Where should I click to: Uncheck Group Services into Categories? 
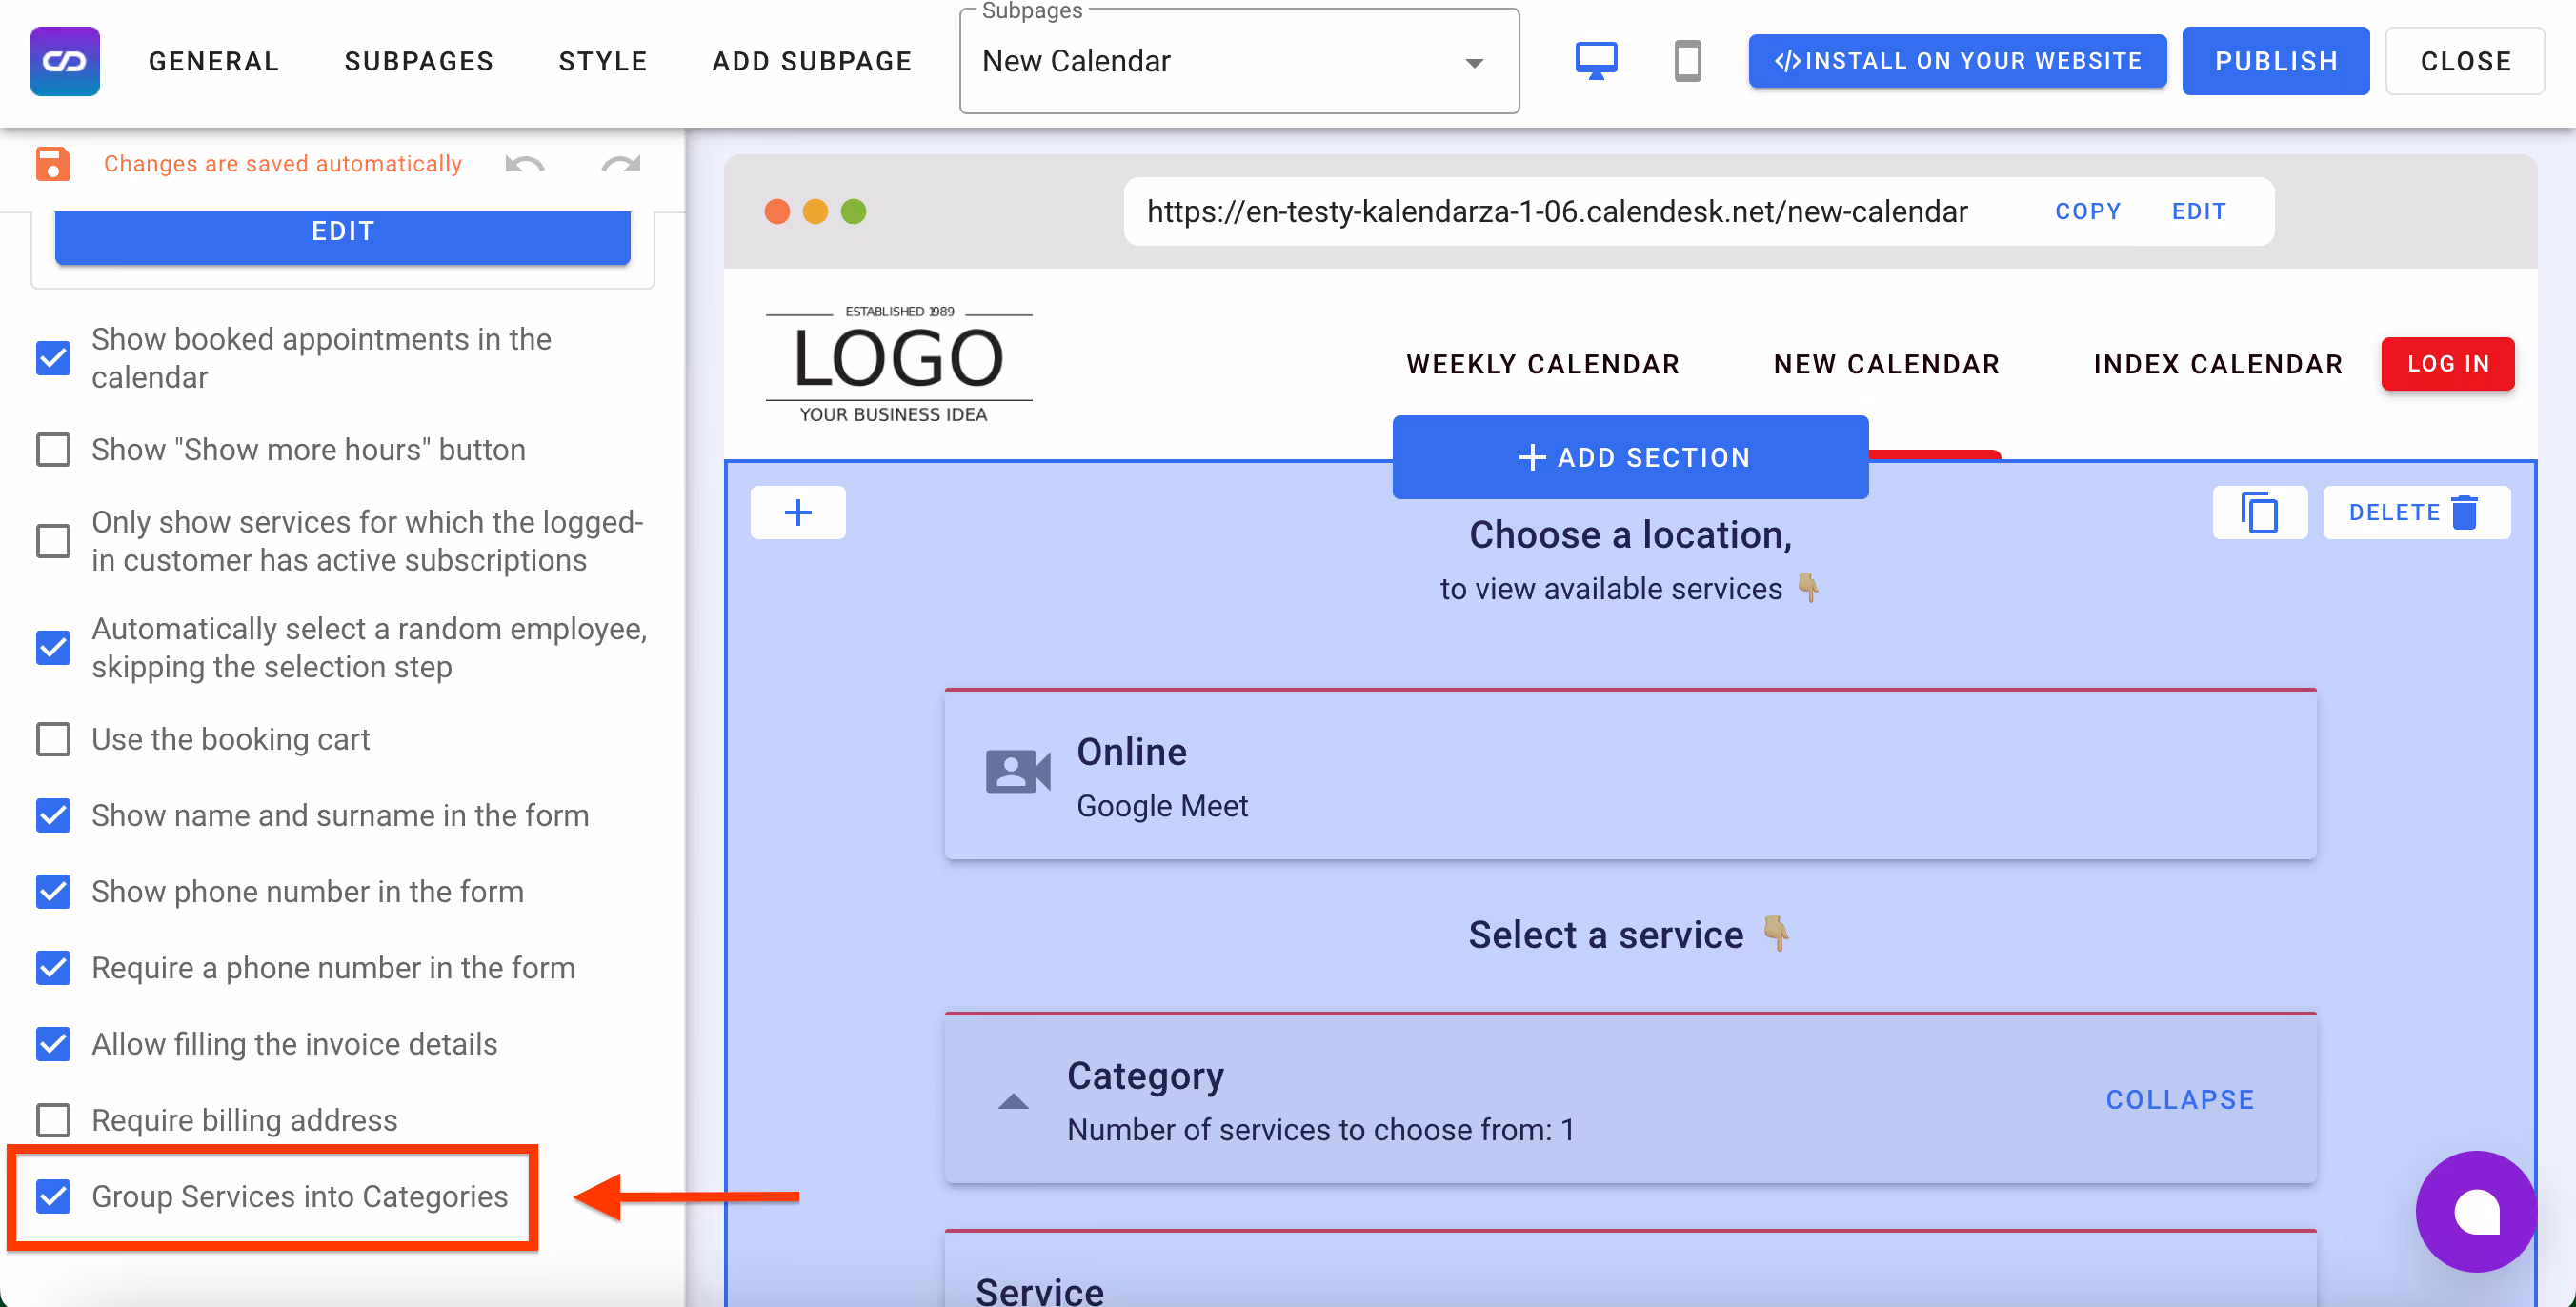coord(53,1196)
